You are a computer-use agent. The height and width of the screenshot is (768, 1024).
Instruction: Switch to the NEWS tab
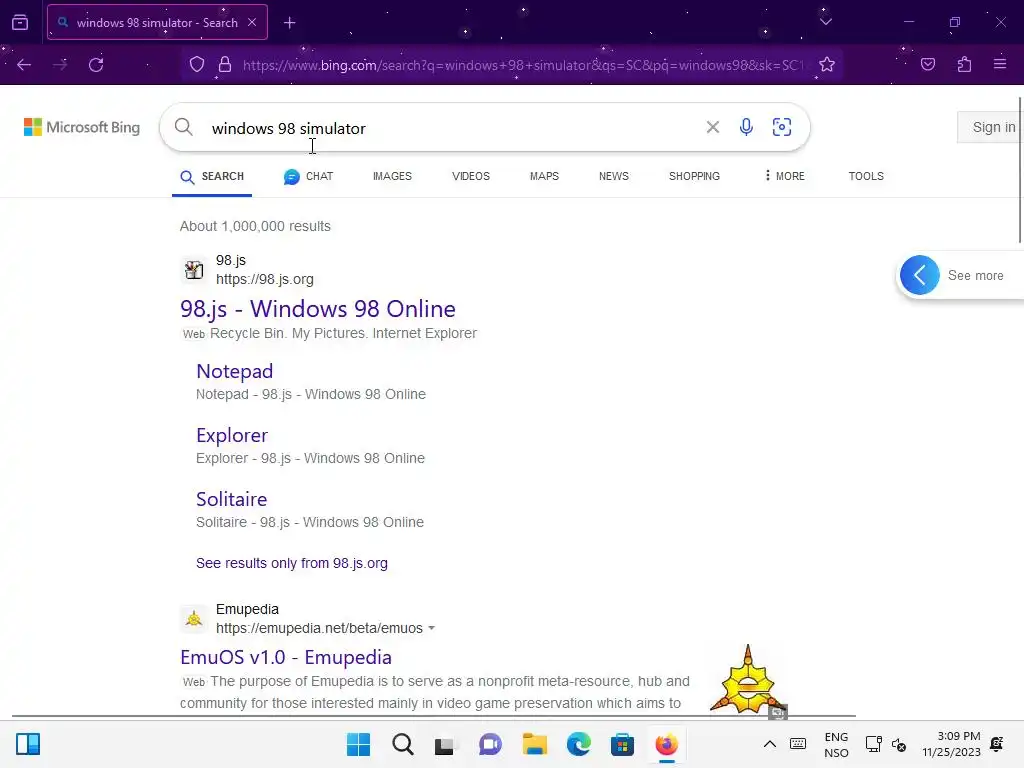click(x=614, y=176)
